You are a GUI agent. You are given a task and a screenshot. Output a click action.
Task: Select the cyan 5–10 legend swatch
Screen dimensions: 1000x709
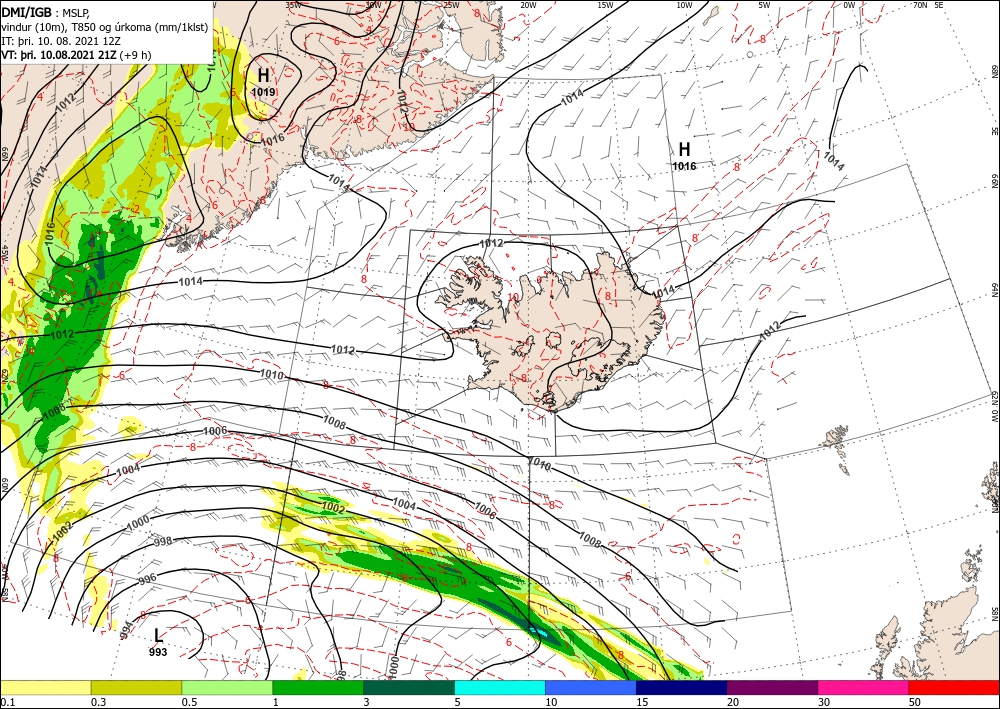[500, 687]
